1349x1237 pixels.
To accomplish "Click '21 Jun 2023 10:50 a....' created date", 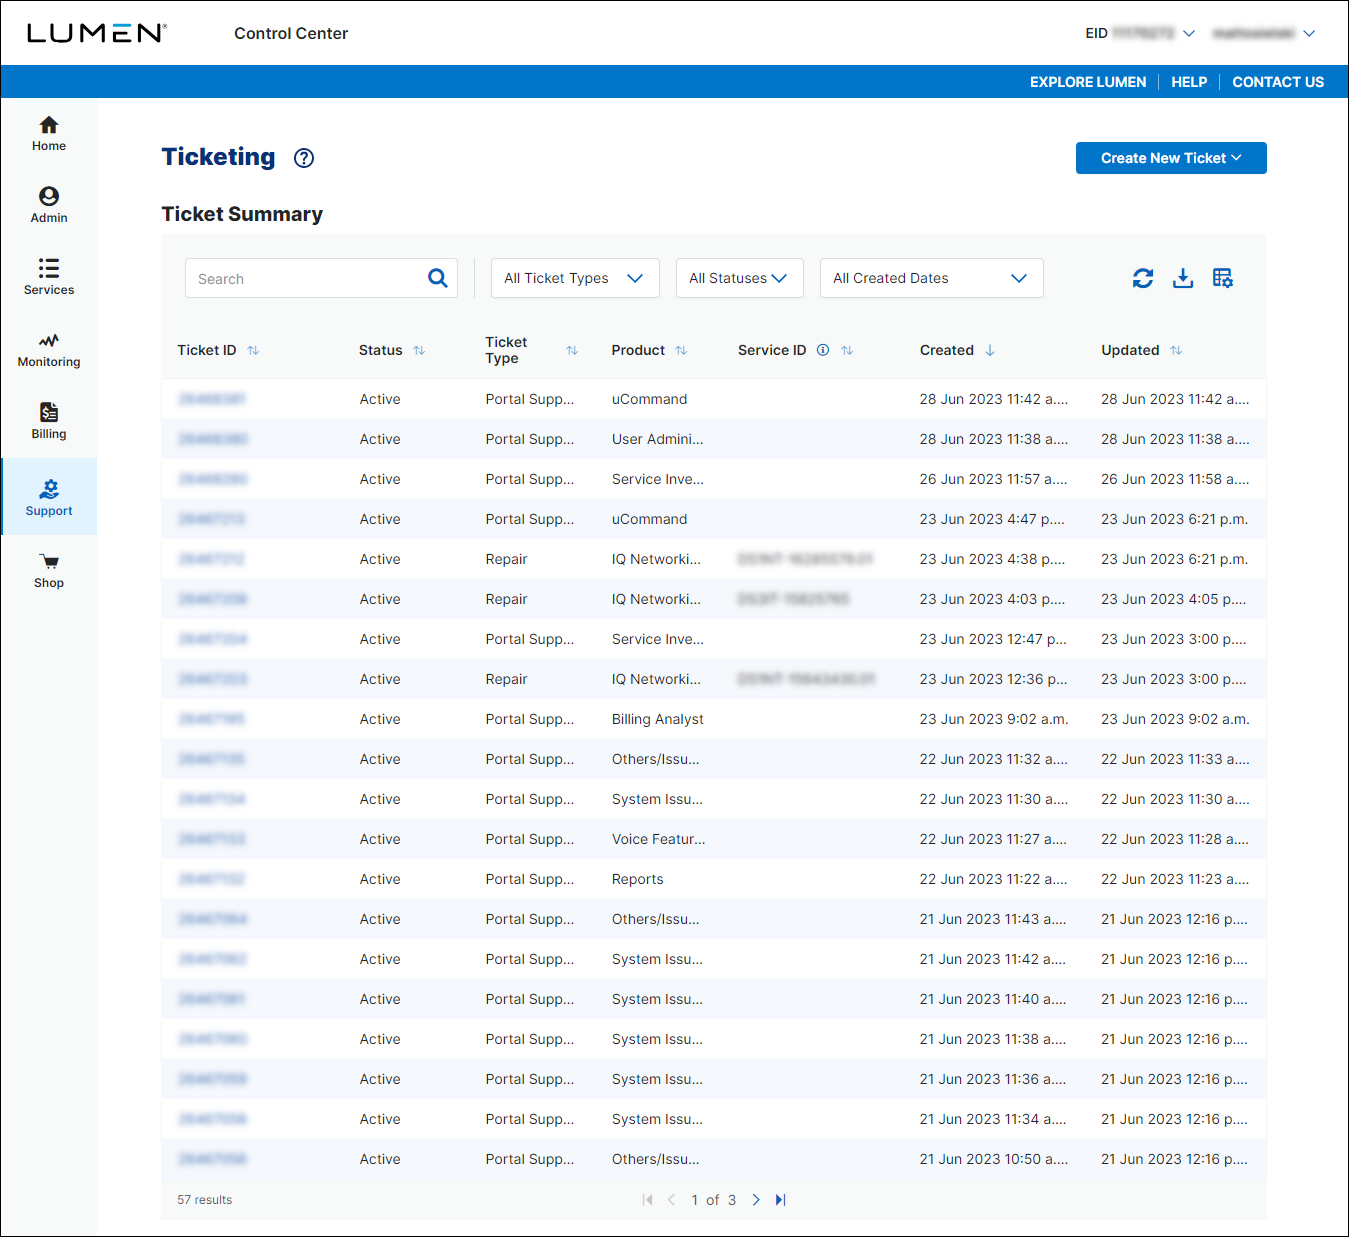I will (x=994, y=1159).
